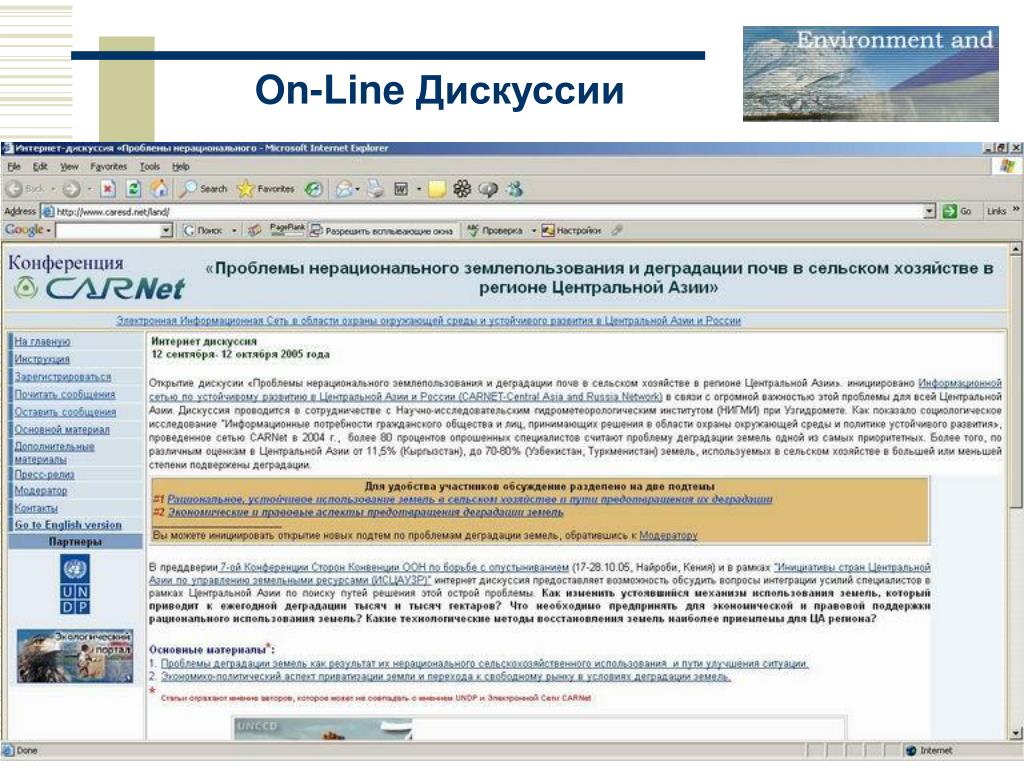Open the Edit menu

40,167
